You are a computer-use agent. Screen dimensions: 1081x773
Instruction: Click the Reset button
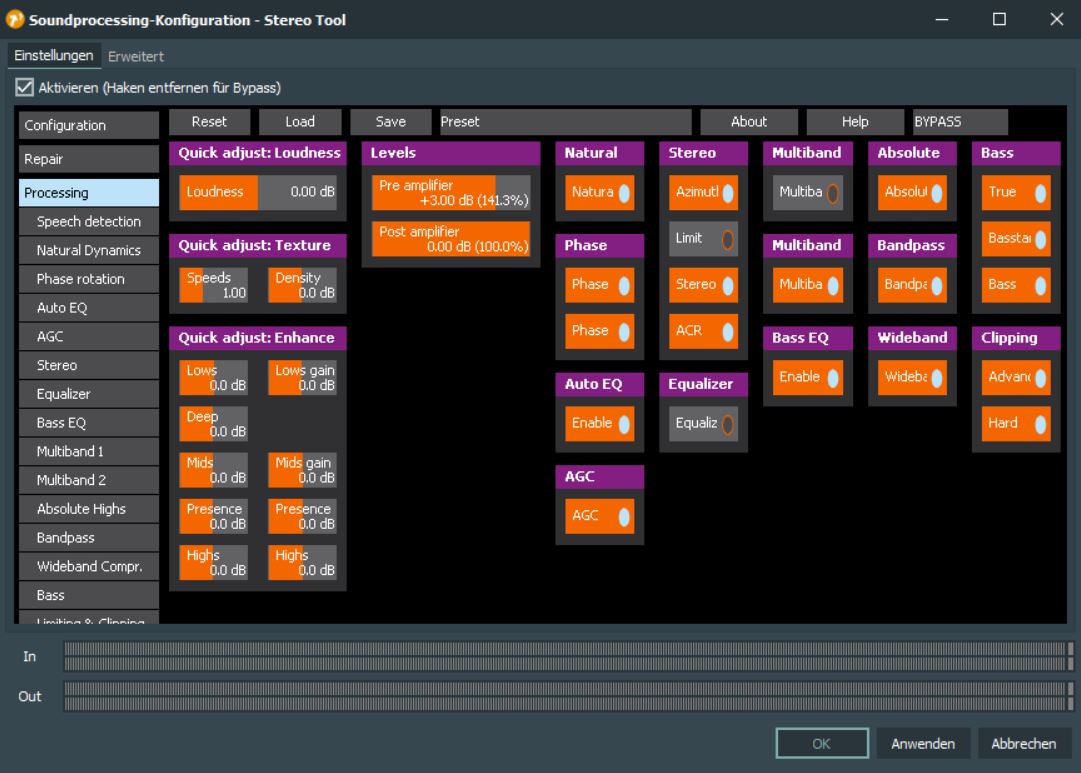click(209, 122)
